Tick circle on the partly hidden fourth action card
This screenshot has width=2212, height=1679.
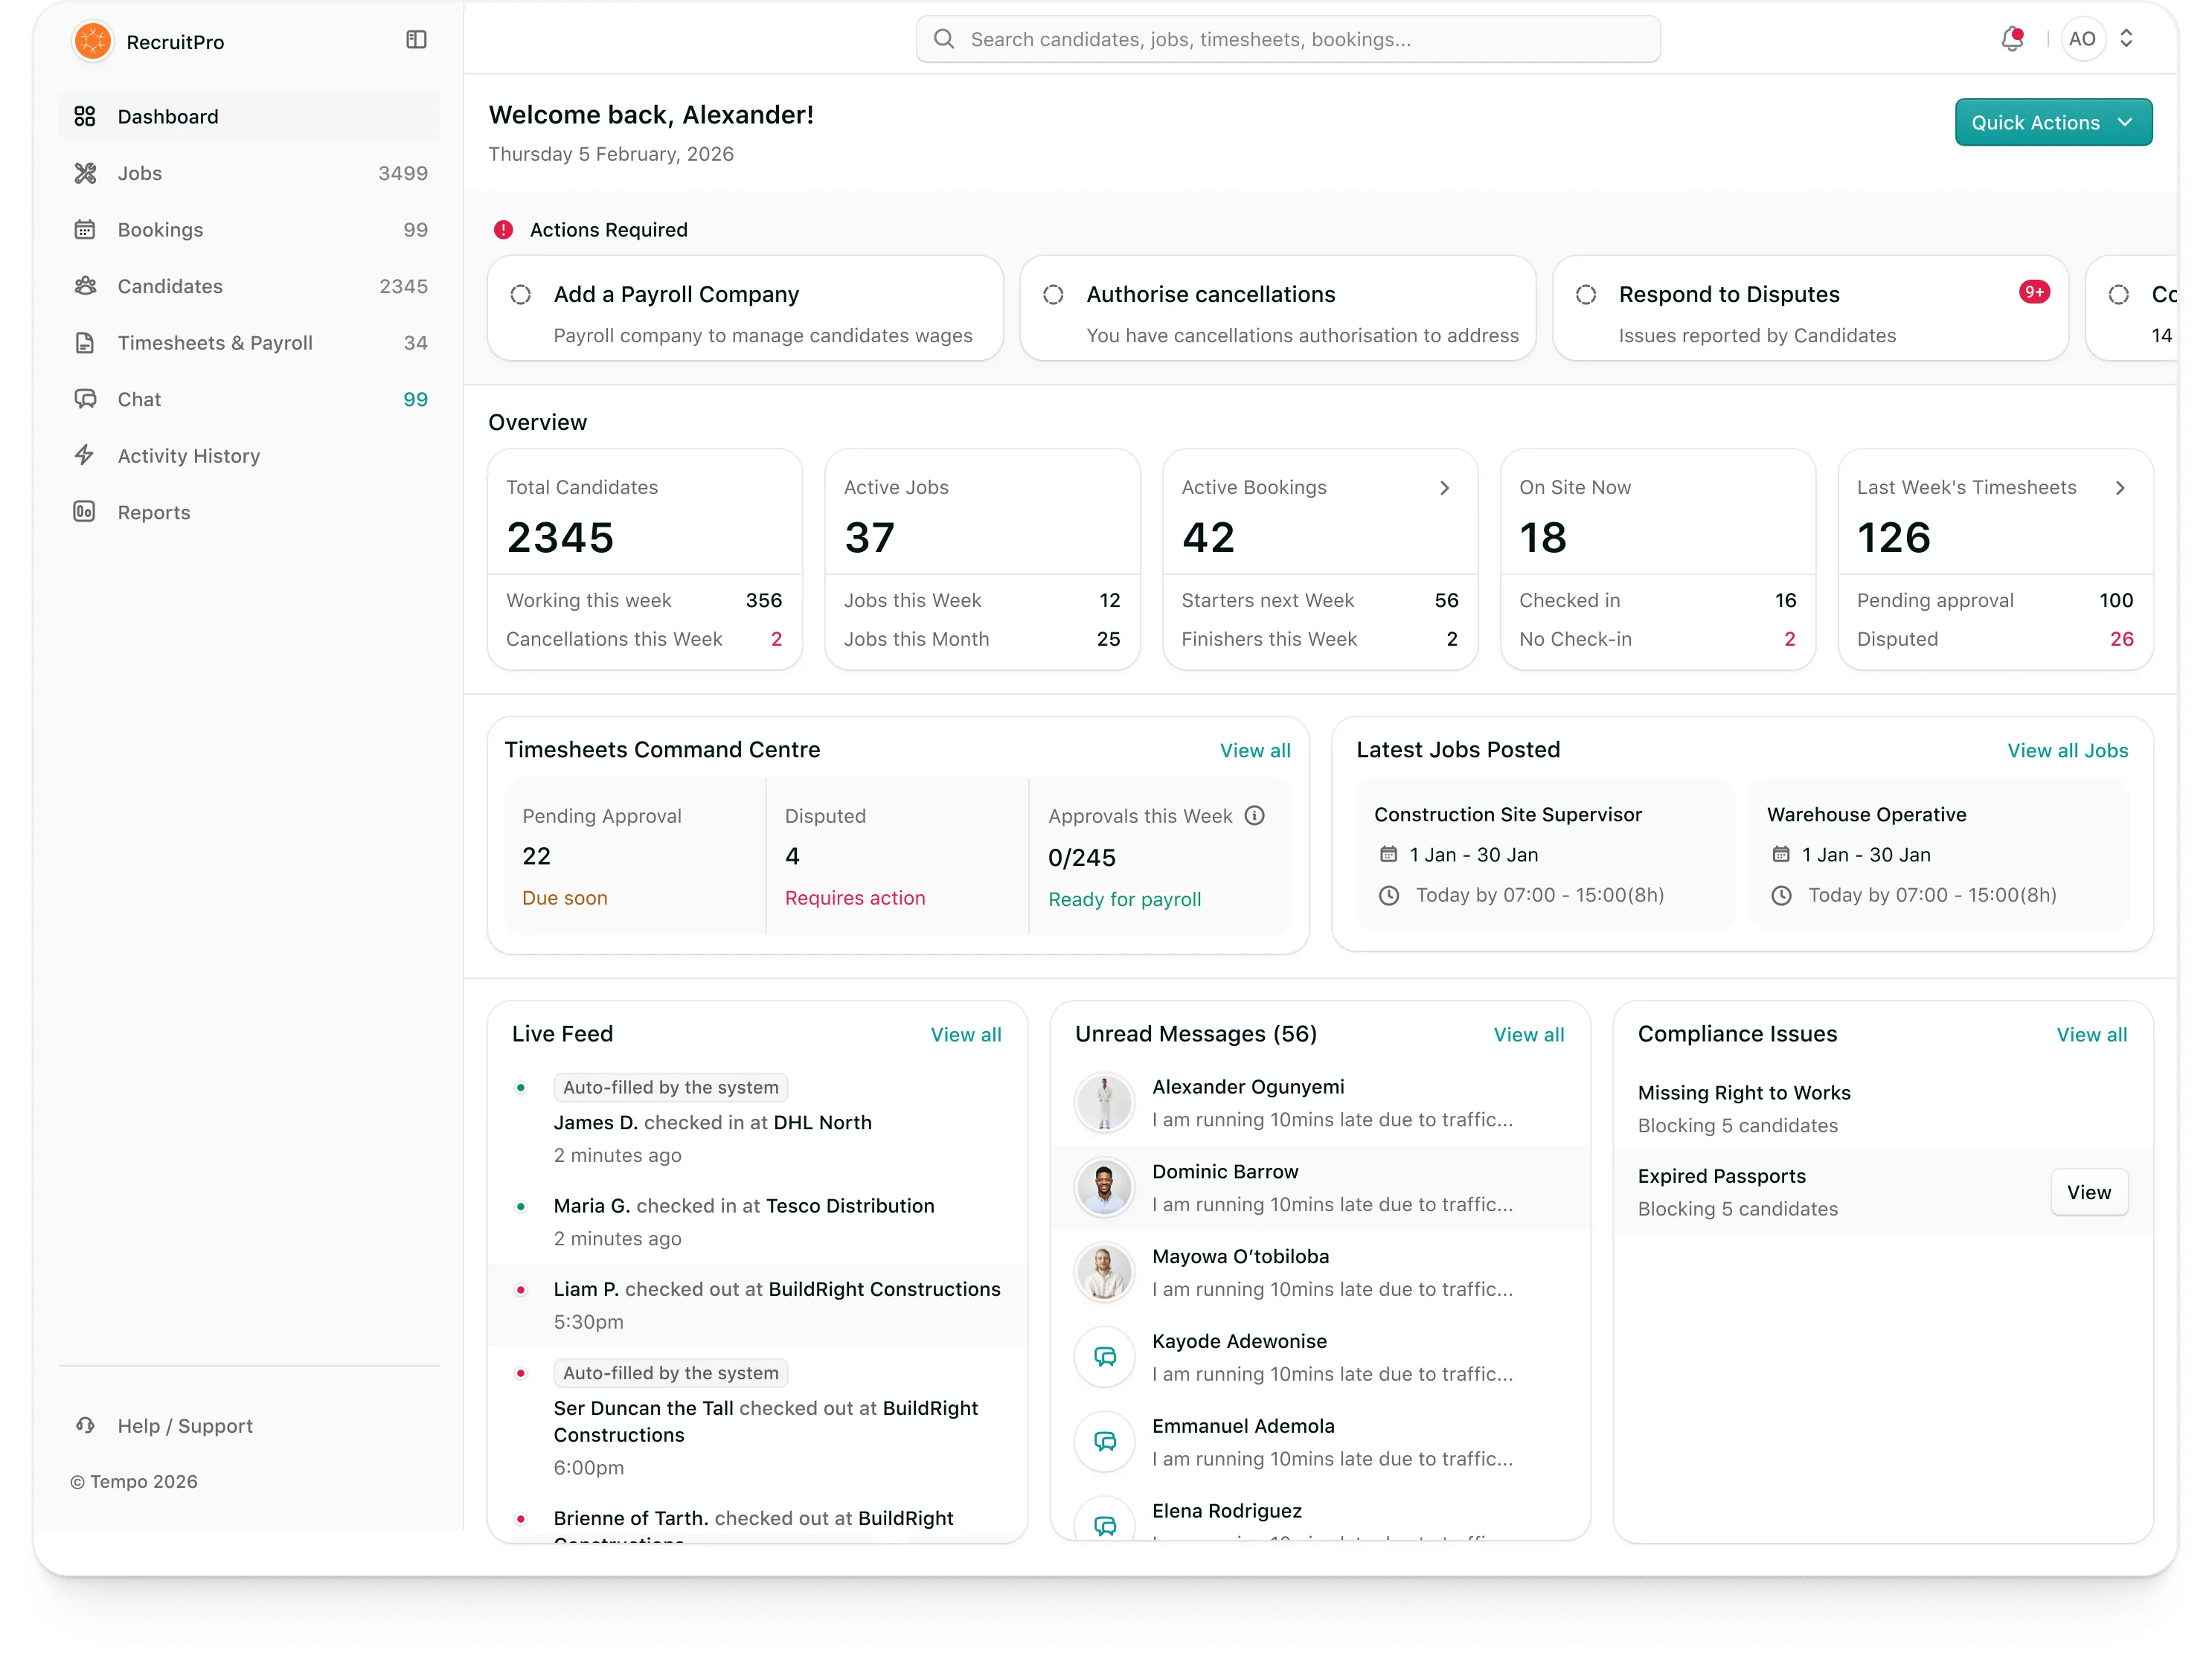[2118, 295]
